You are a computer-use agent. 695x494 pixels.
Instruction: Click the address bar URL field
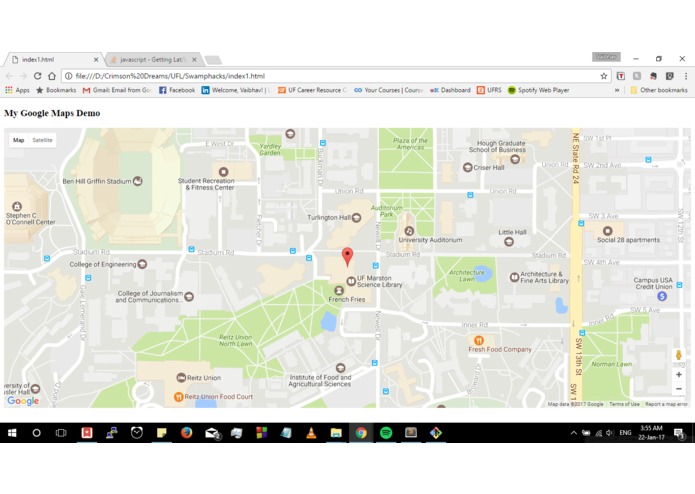336,76
